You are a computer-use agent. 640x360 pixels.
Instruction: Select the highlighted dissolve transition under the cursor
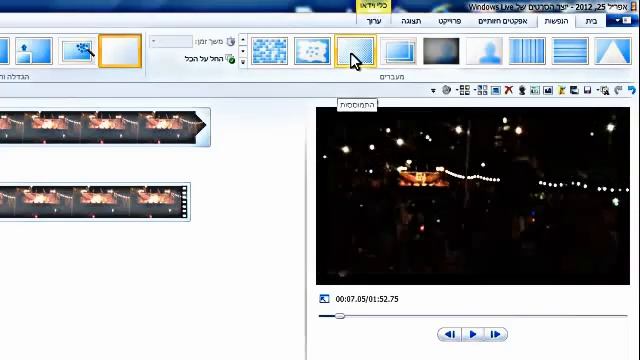[x=355, y=51]
